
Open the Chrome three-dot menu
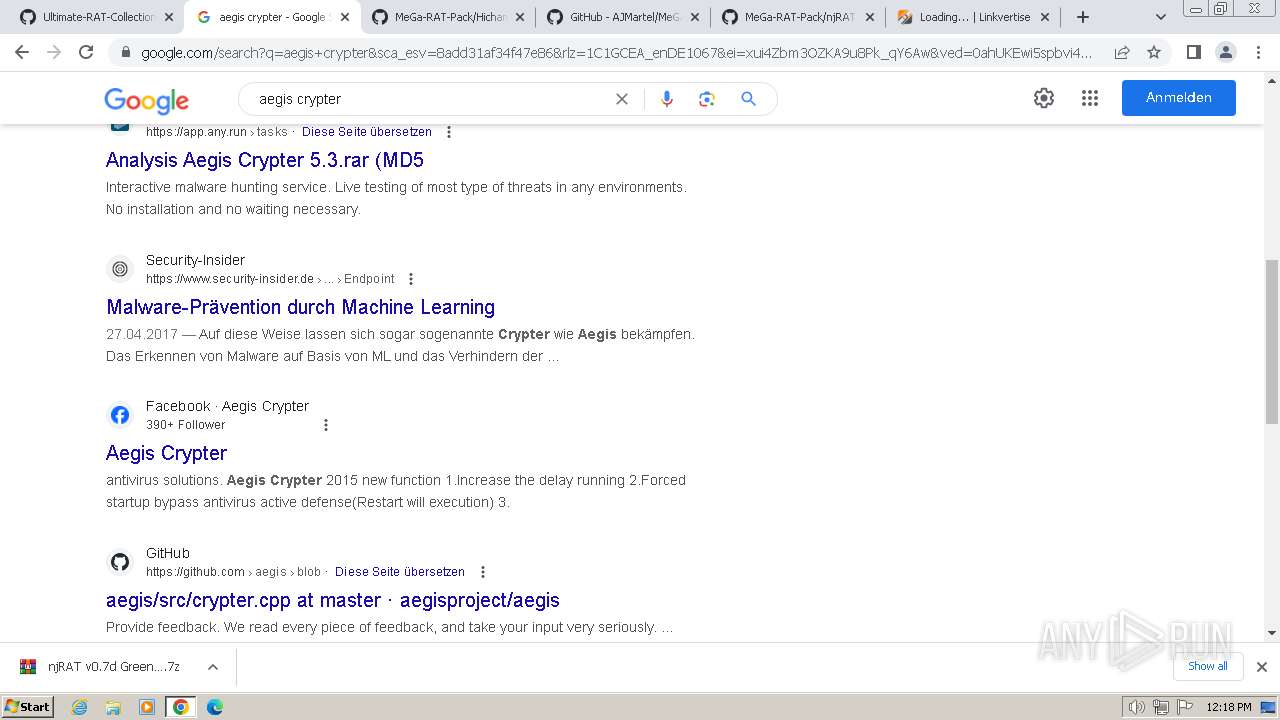1258,52
